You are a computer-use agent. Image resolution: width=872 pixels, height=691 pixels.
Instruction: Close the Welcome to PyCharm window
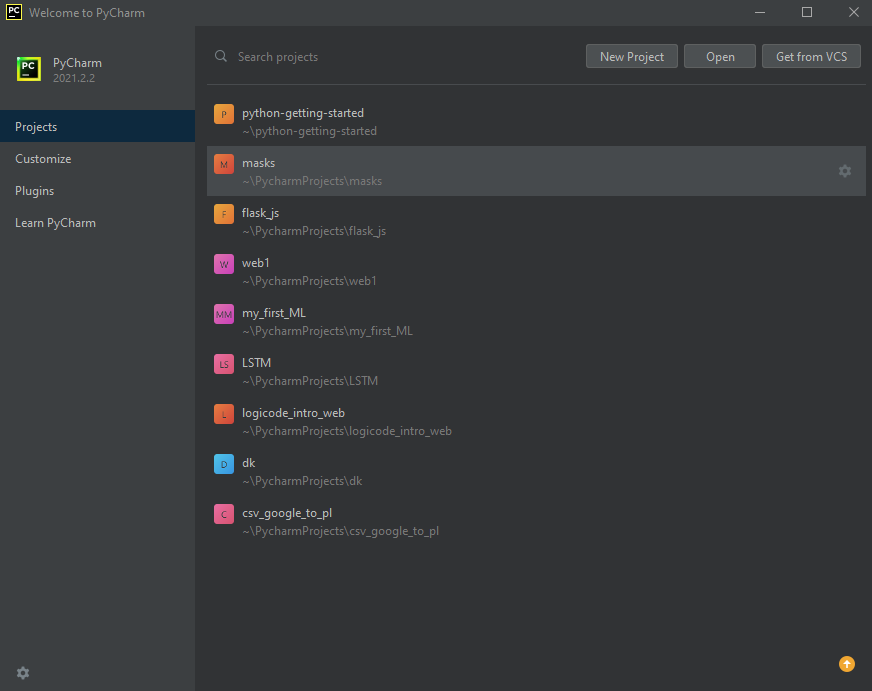[854, 12]
